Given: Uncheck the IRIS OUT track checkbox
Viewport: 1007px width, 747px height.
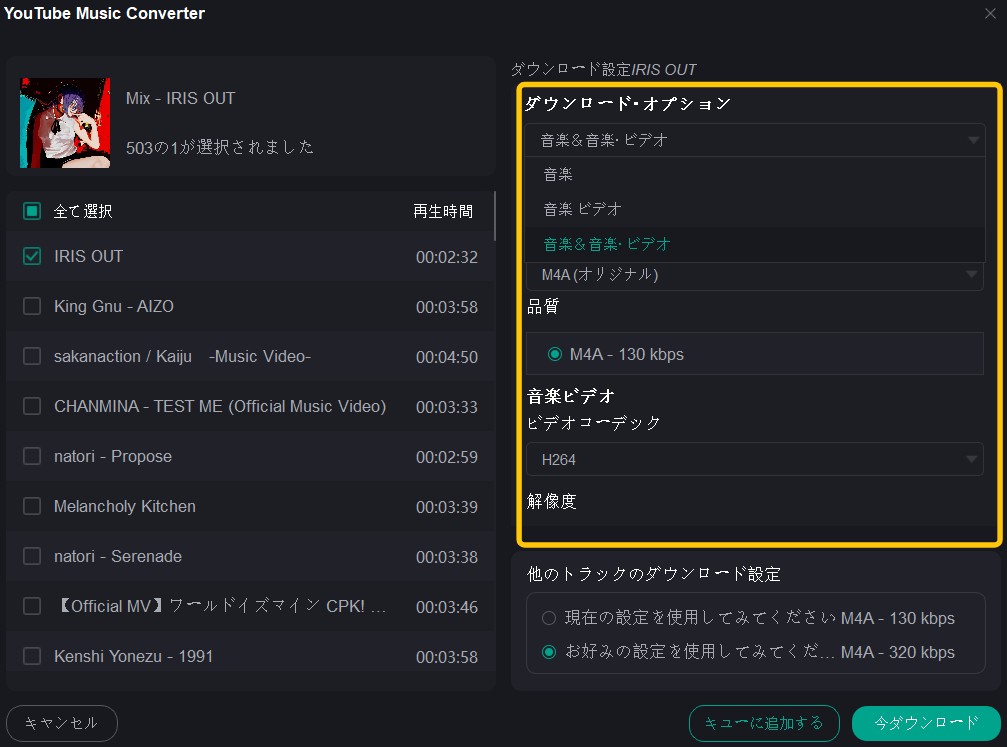Looking at the screenshot, I should (31, 256).
